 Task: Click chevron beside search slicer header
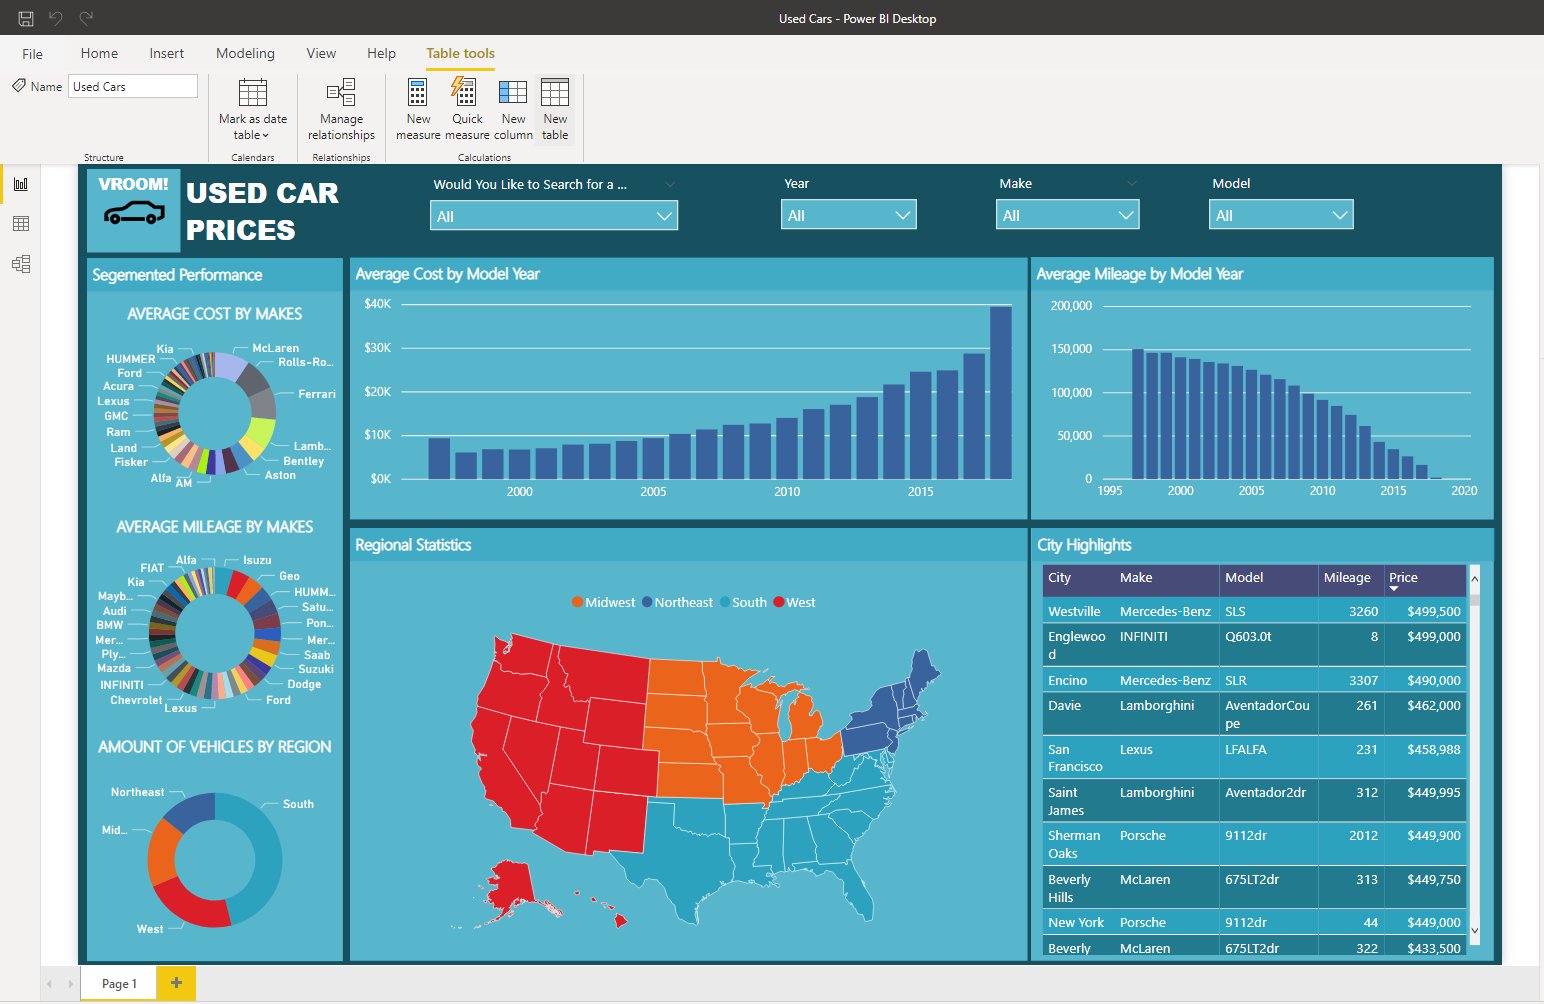(670, 184)
